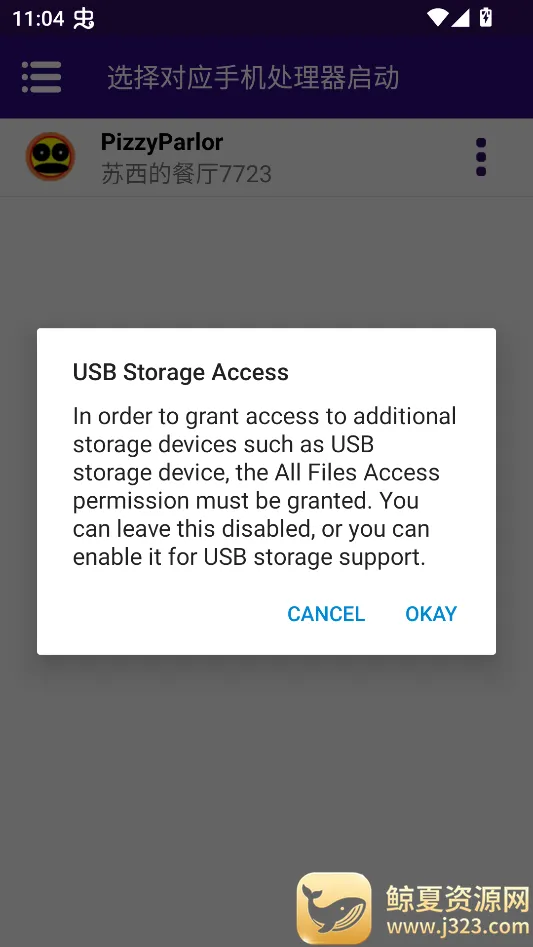Screen dimensions: 533x947
Task: Click CANCEL in the USB Storage dialog
Action: [326, 614]
